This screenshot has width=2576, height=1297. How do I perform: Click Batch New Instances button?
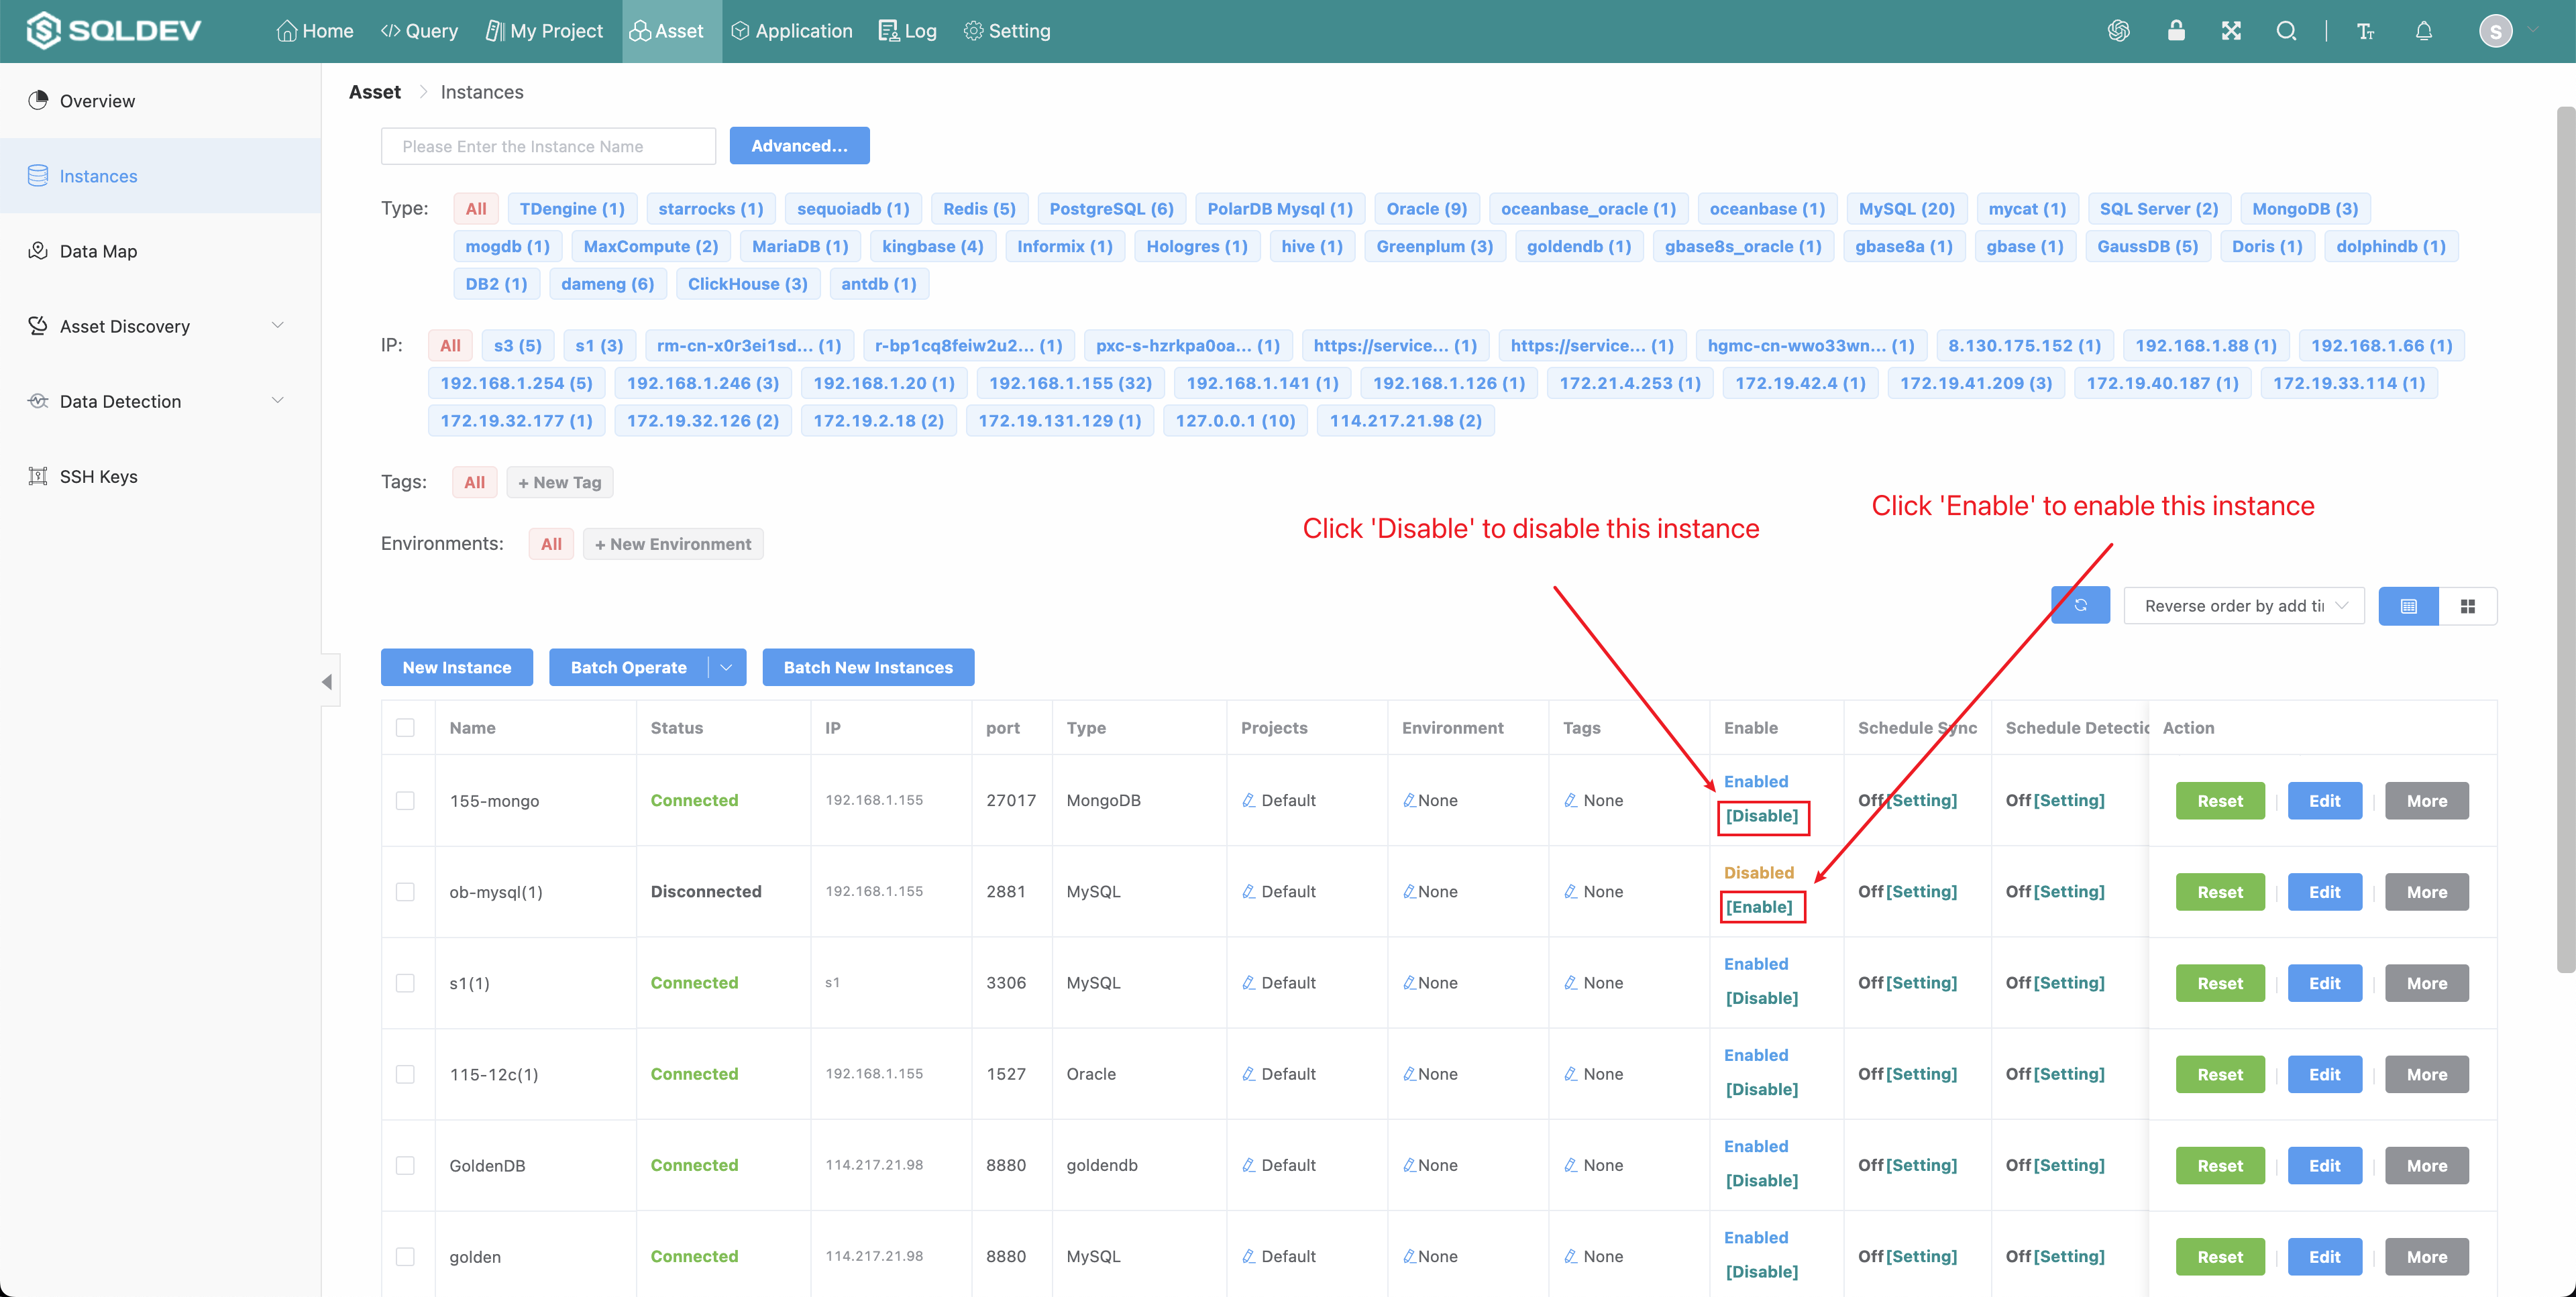(x=868, y=667)
